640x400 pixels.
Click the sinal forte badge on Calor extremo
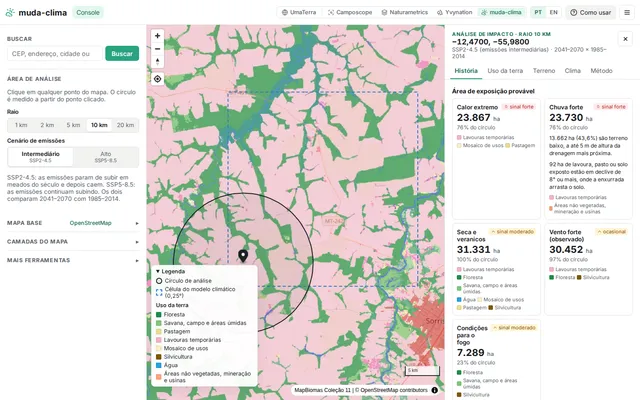pyautogui.click(x=519, y=107)
